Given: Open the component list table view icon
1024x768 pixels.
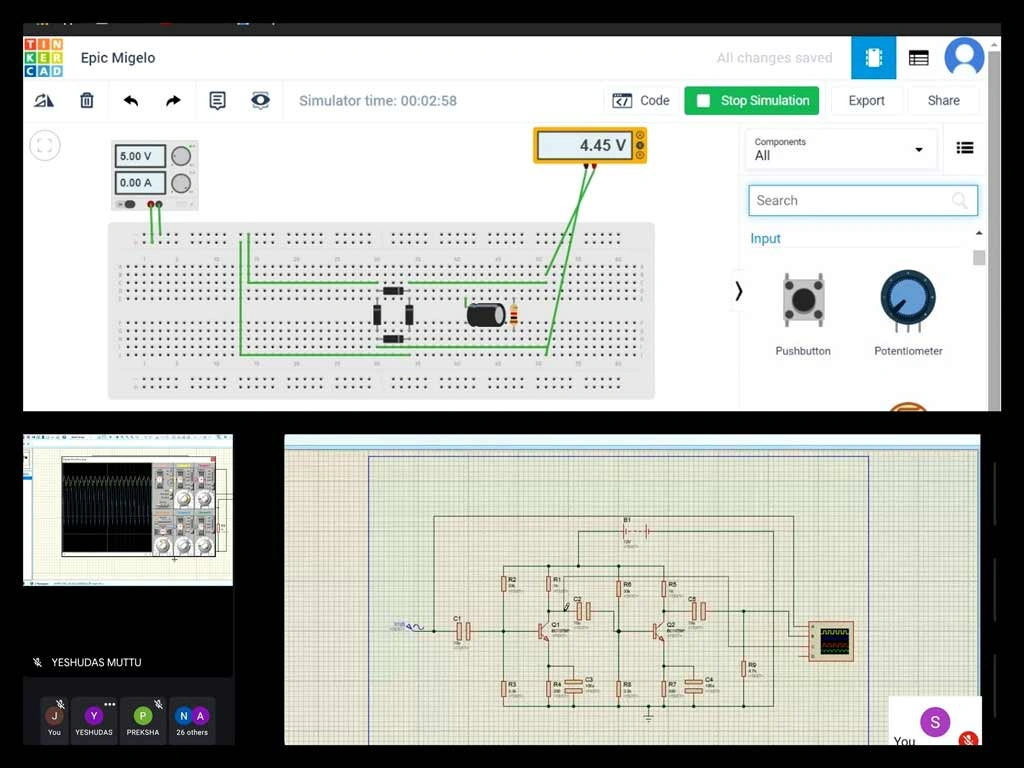Looking at the screenshot, I should click(918, 58).
